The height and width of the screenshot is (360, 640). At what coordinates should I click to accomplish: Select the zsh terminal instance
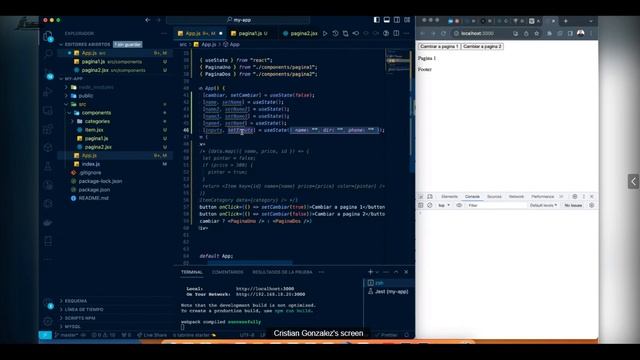[x=388, y=283]
